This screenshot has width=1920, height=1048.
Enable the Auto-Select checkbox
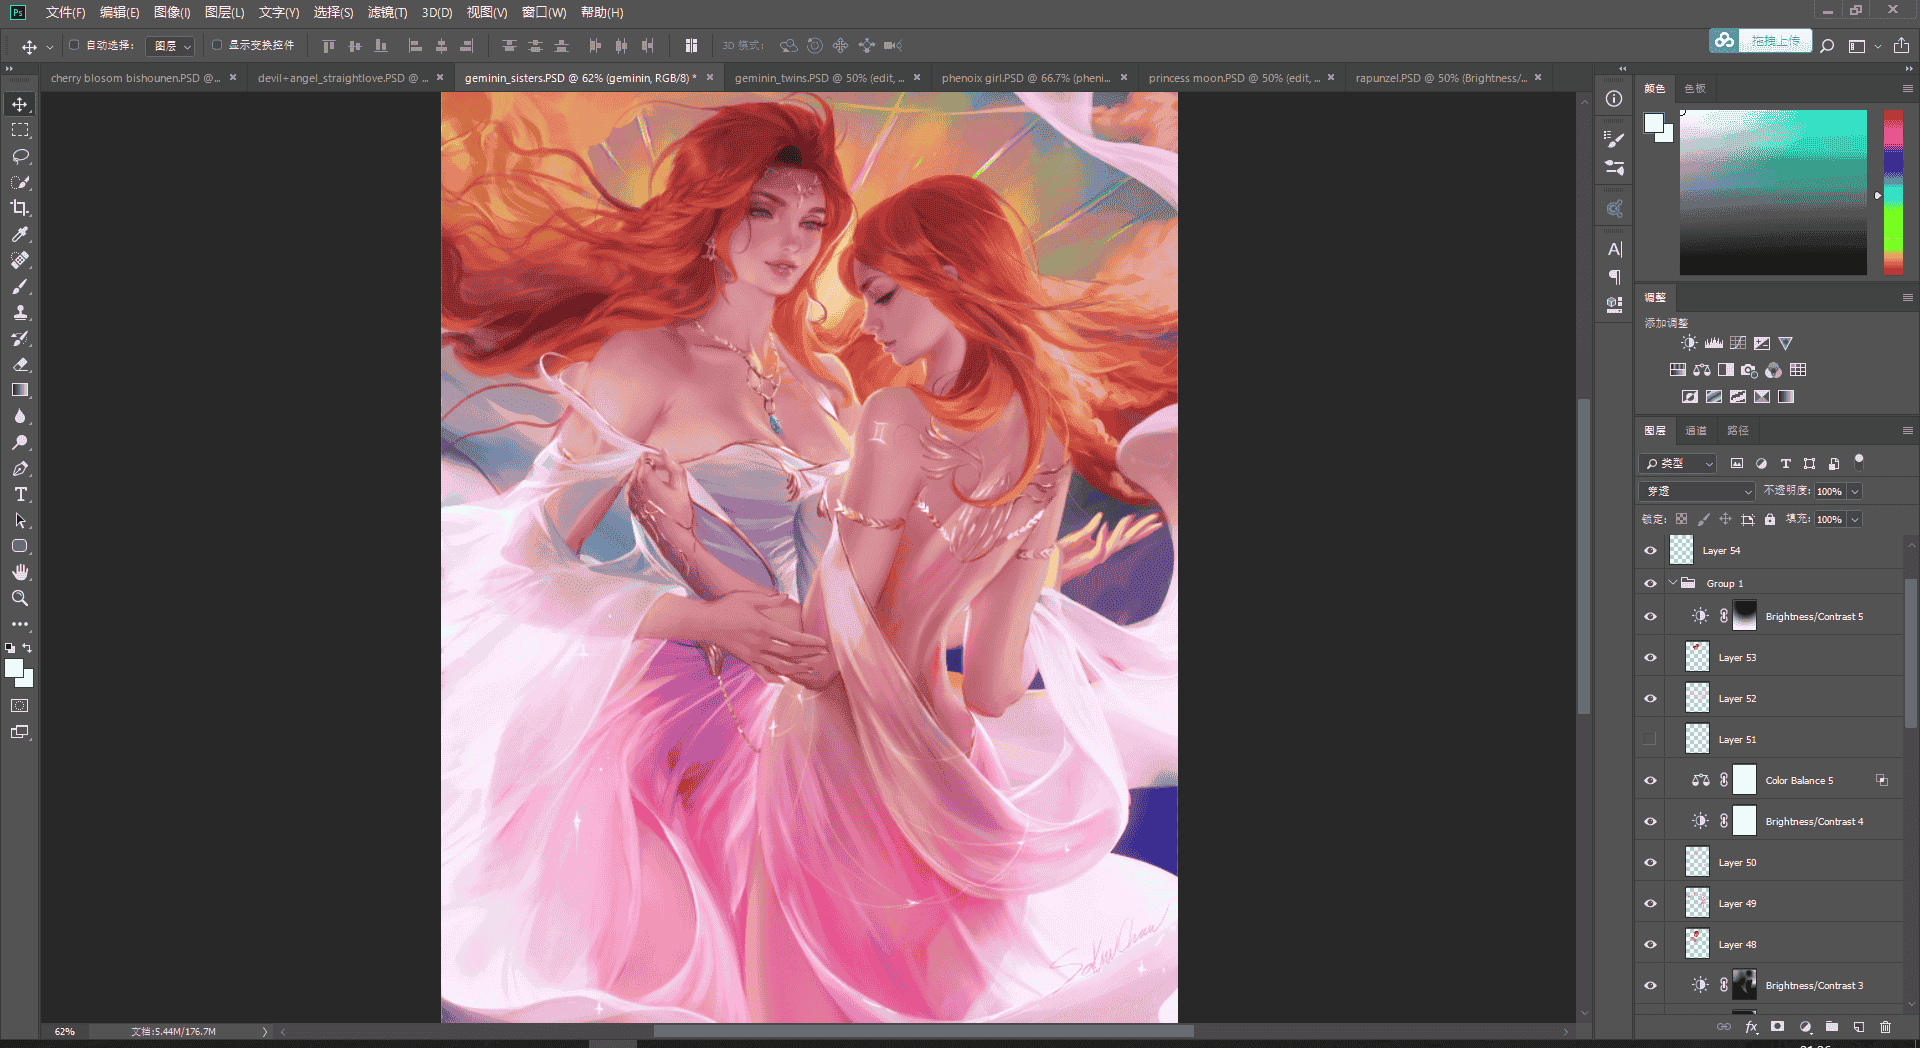click(74, 45)
